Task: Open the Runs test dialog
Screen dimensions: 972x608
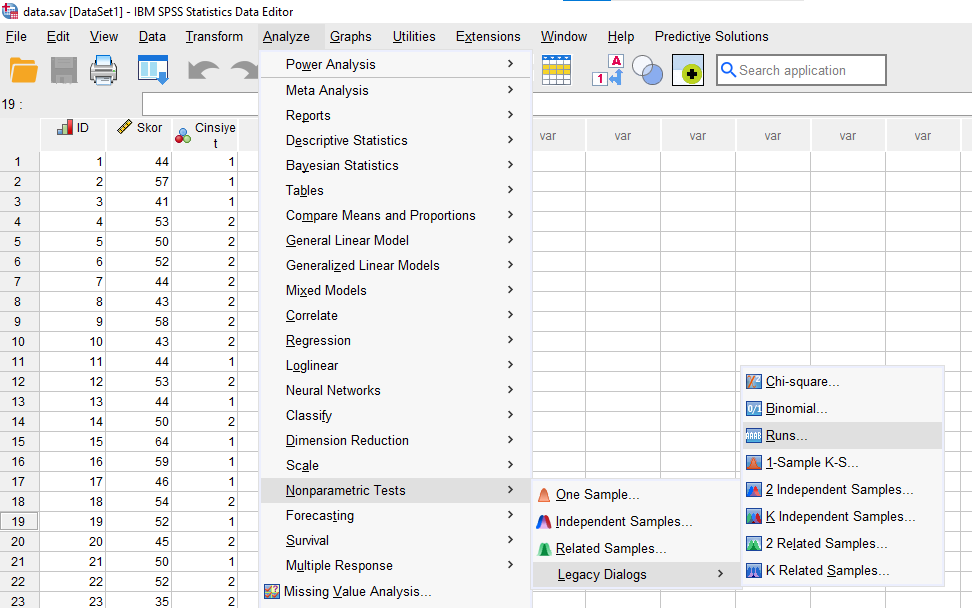Action: (786, 436)
